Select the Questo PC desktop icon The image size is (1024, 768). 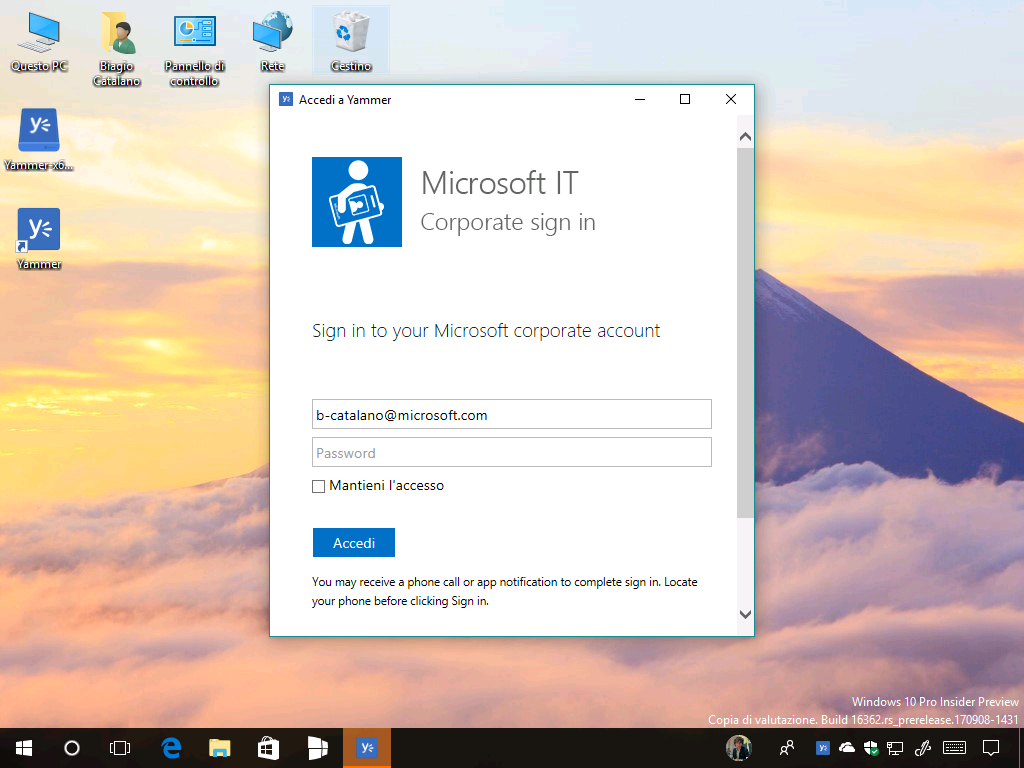(39, 42)
